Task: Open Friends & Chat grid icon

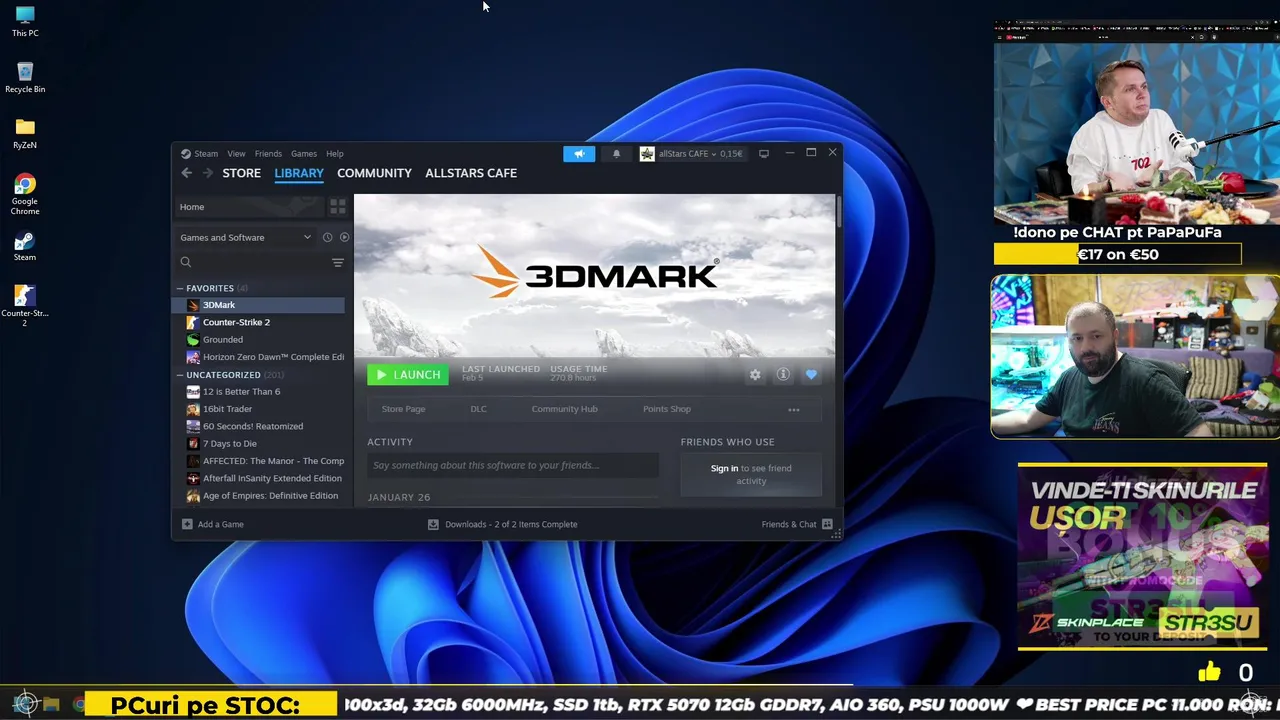Action: [x=827, y=524]
